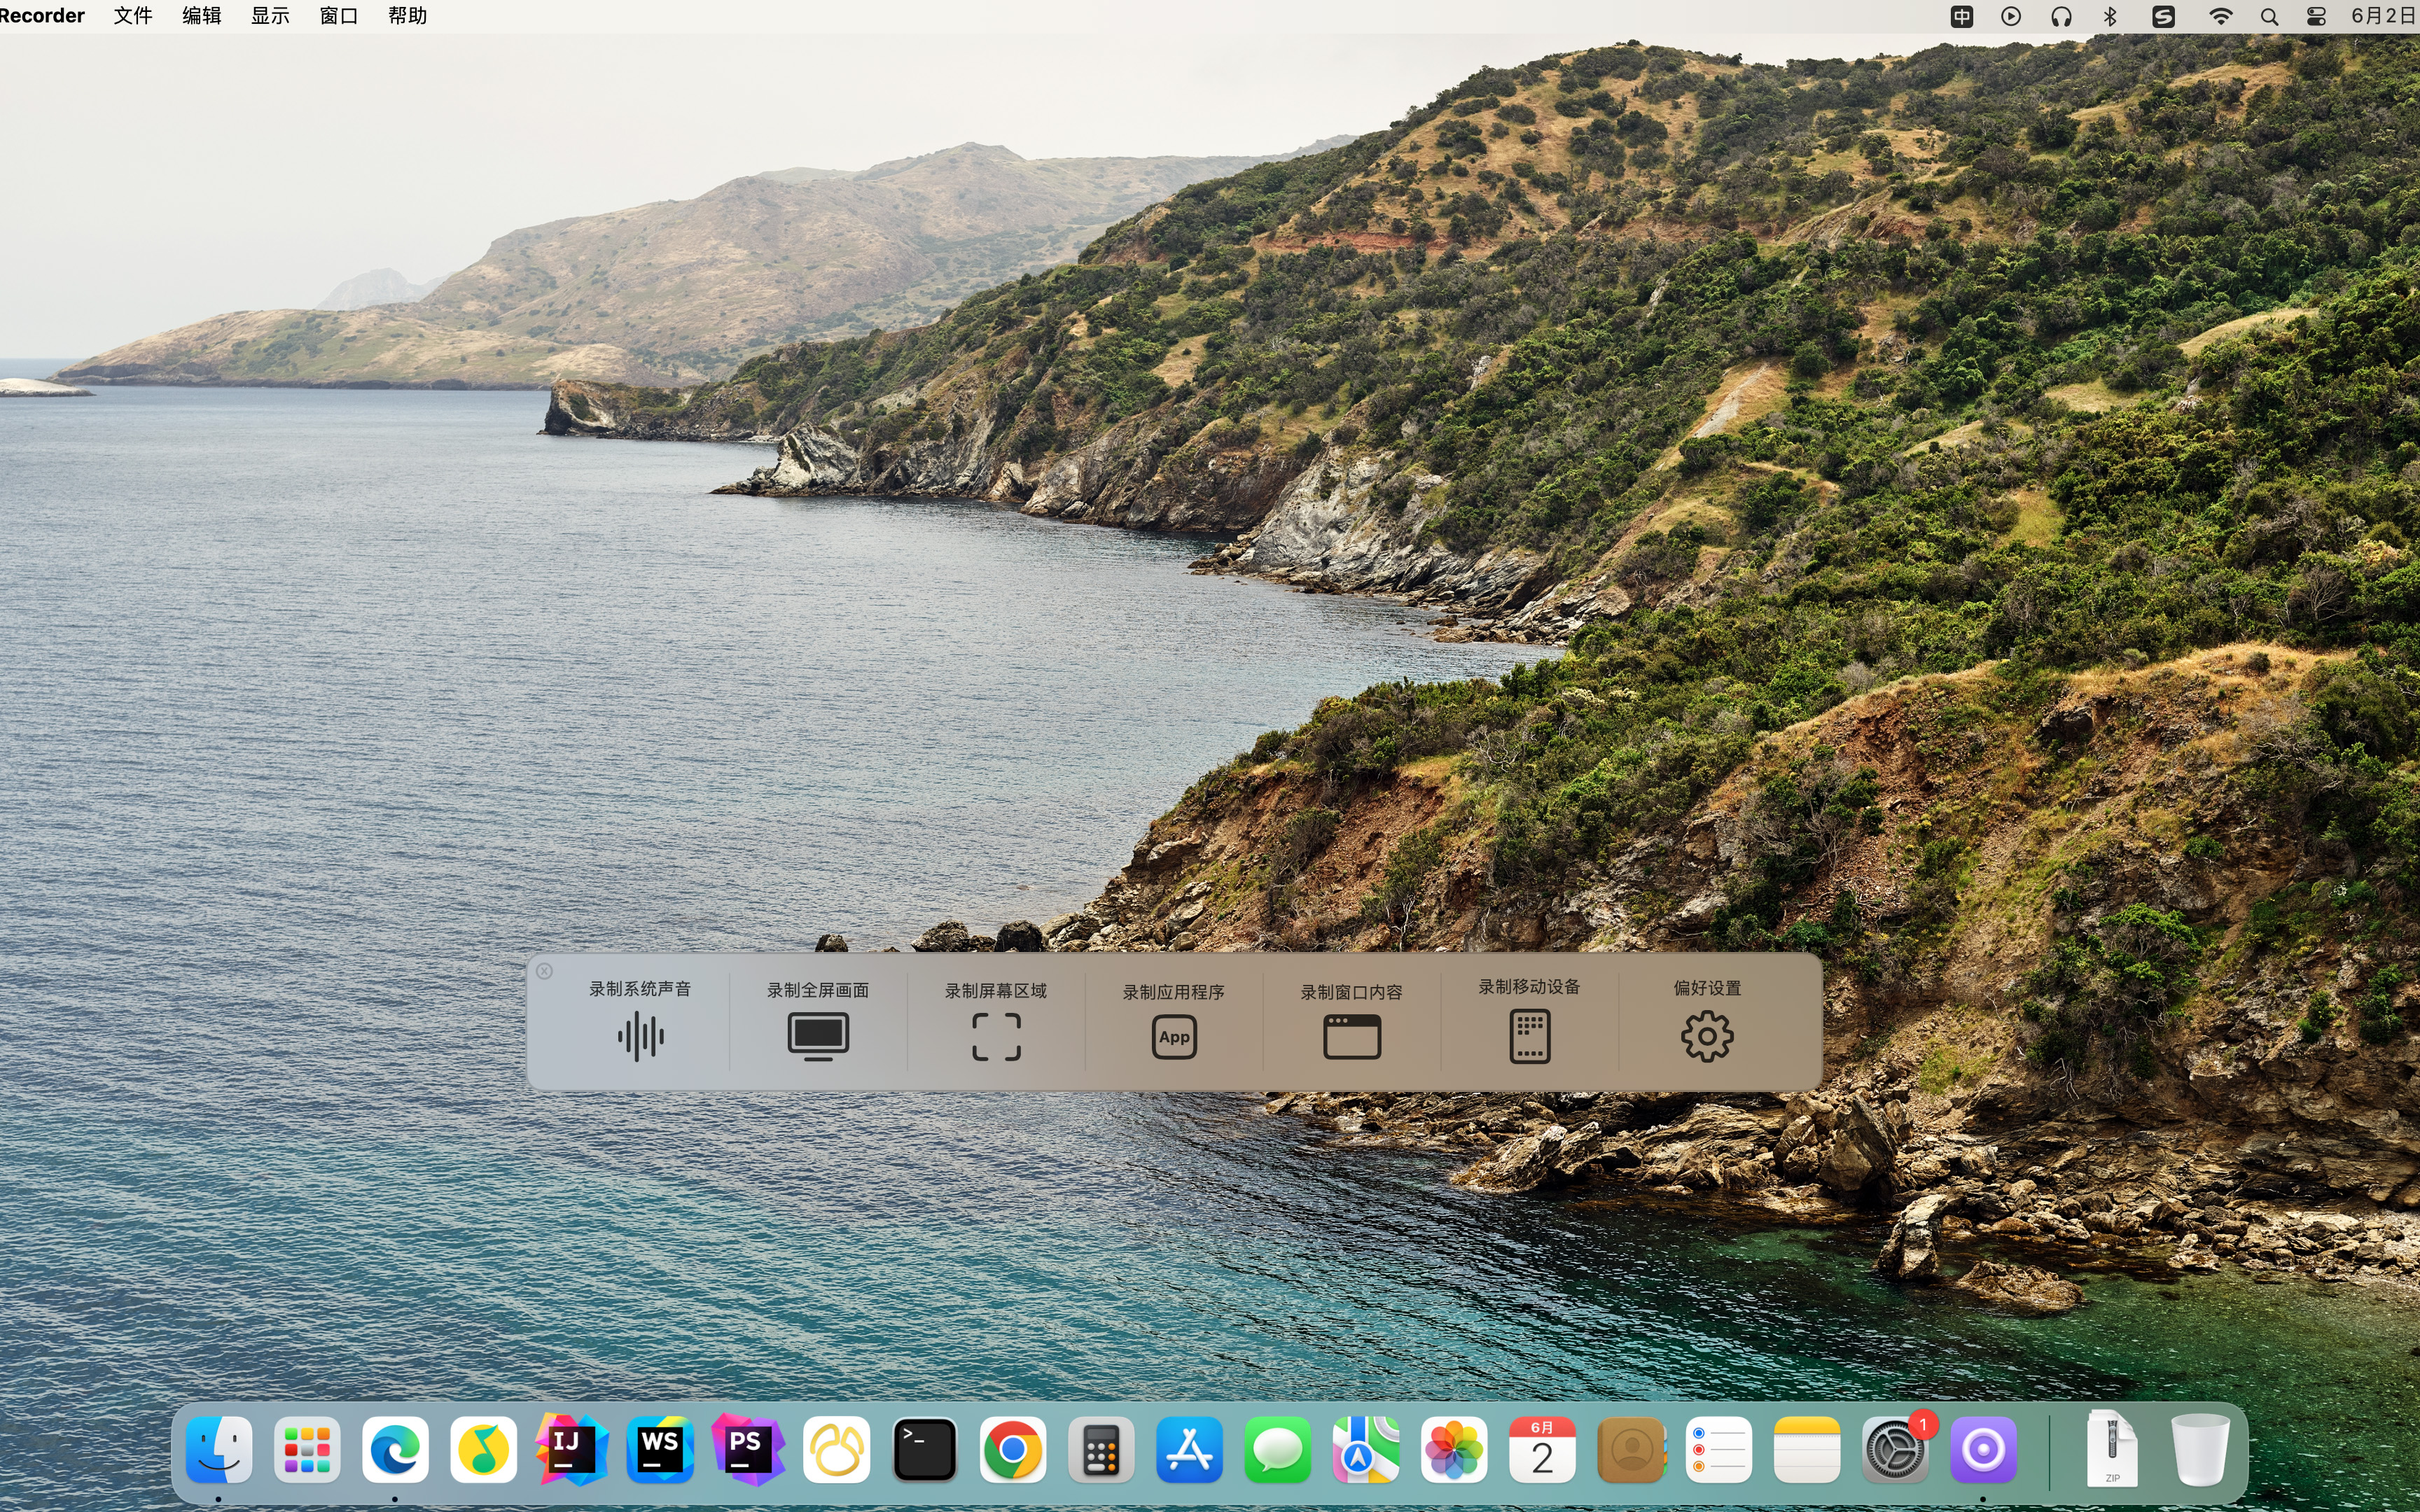This screenshot has width=2420, height=1512.
Task: Open Navicat from the Dock
Action: pyautogui.click(x=836, y=1450)
